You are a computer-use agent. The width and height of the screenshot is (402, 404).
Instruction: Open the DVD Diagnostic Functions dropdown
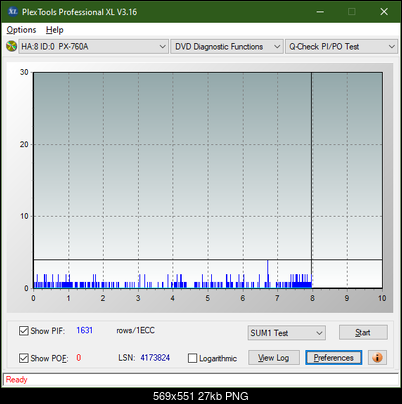[x=227, y=47]
